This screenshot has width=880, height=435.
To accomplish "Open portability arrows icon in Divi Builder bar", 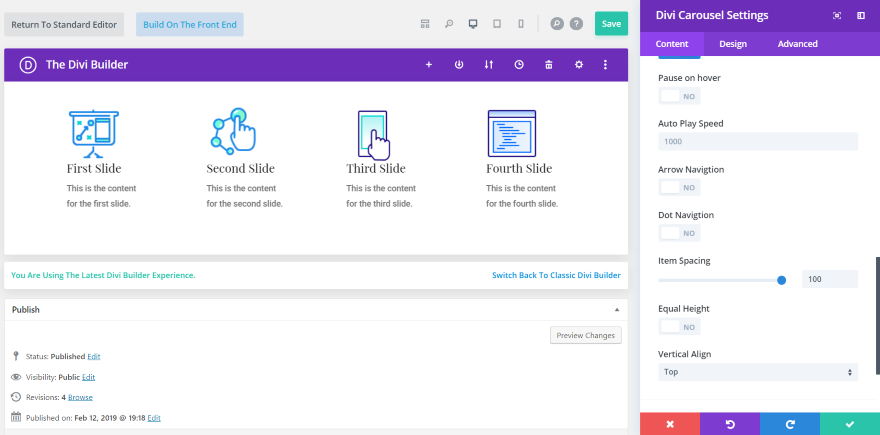I will click(489, 65).
